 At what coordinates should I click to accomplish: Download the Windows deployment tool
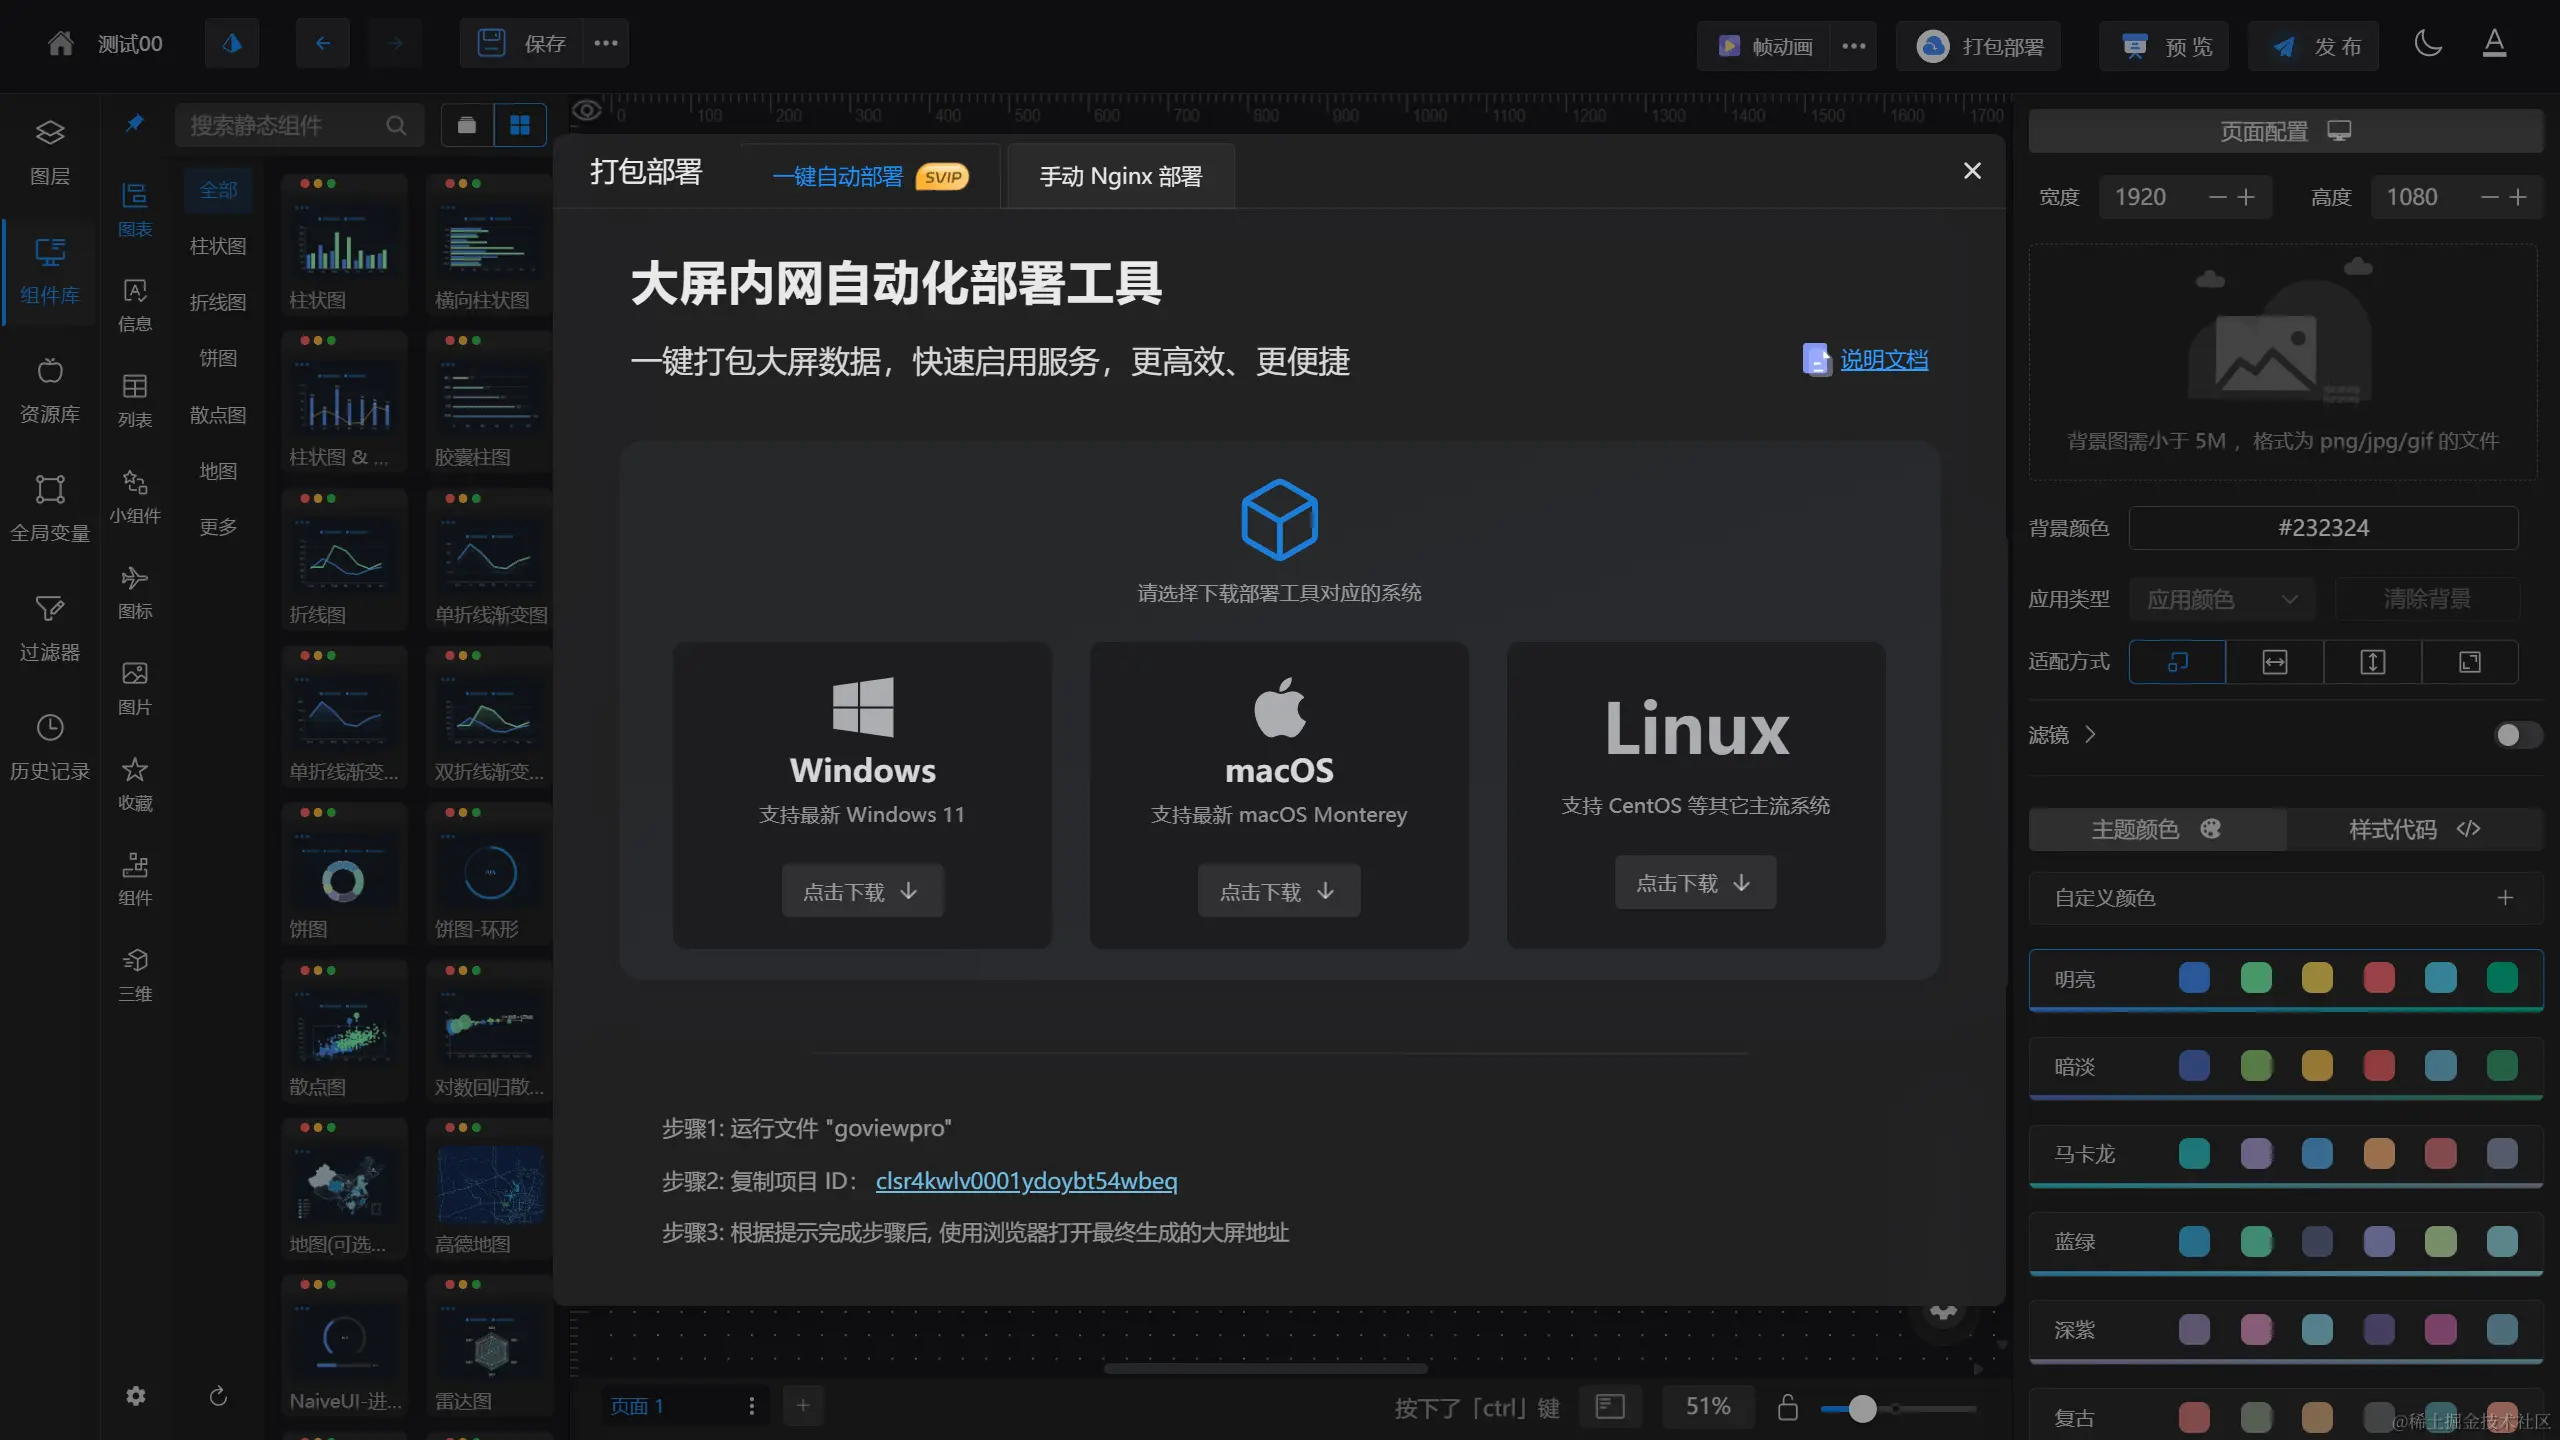click(861, 891)
